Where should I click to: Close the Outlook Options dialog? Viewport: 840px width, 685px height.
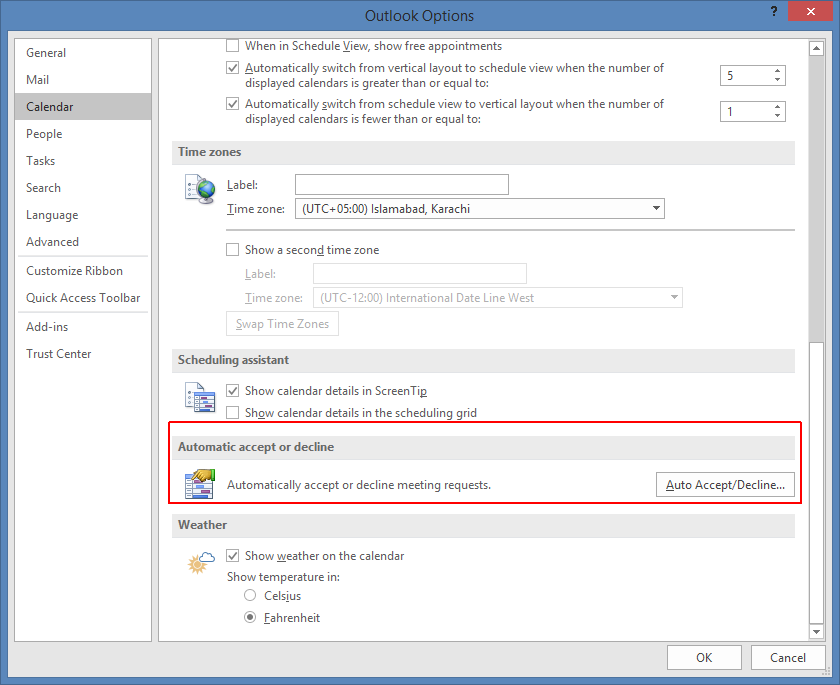pyautogui.click(x=811, y=11)
